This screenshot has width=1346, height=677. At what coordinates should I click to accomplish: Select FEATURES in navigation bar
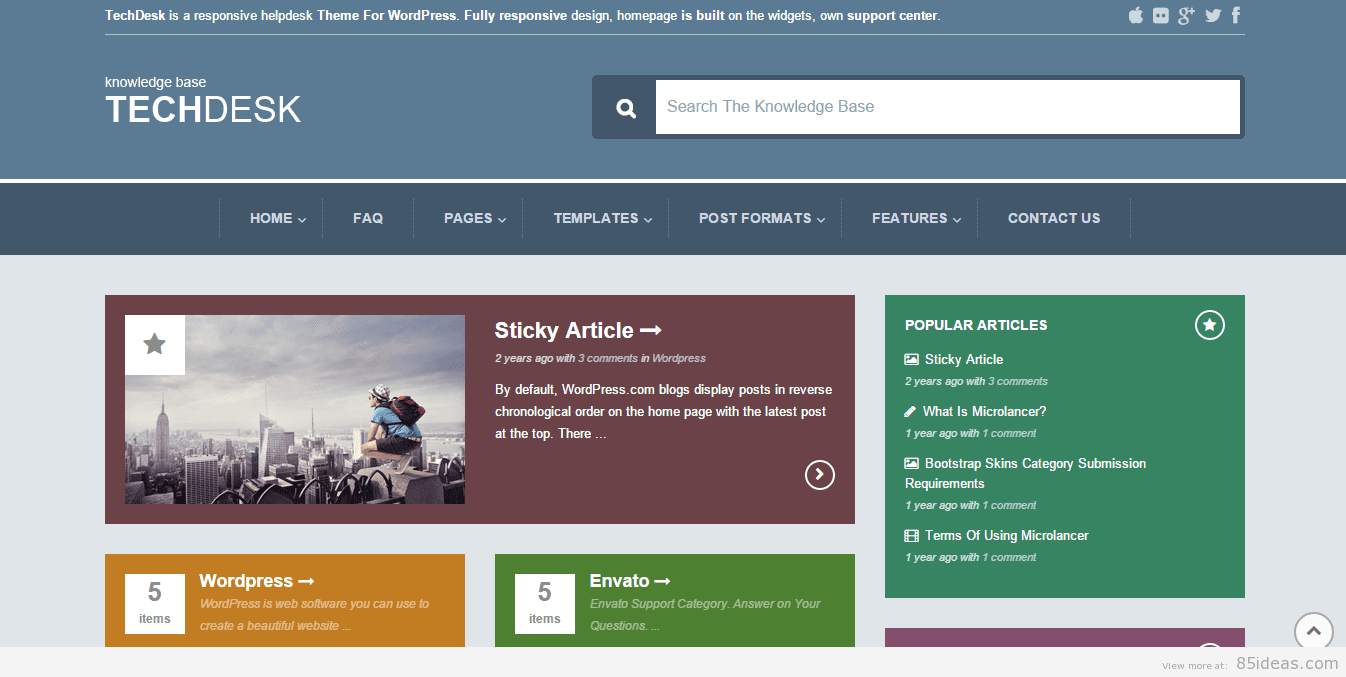tap(909, 218)
